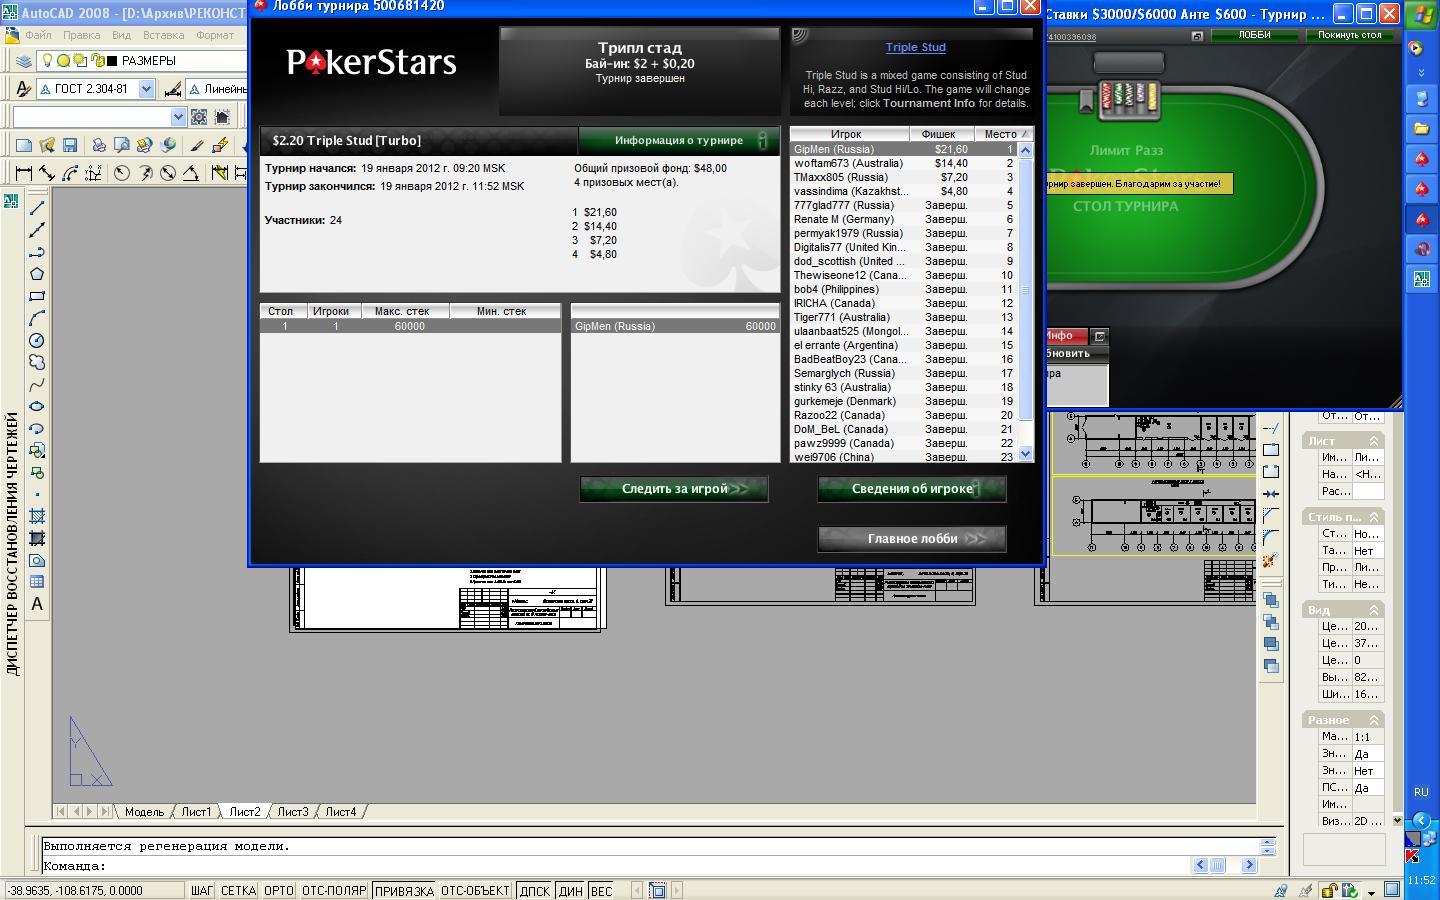Disable ПРИВЯЗКА object snap

[404, 890]
